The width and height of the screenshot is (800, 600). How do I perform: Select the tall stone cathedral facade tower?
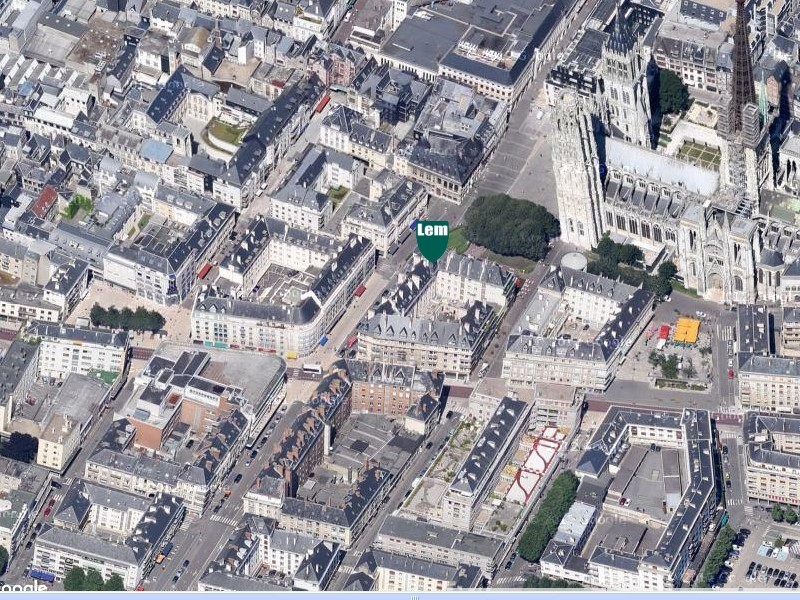[x=577, y=170]
